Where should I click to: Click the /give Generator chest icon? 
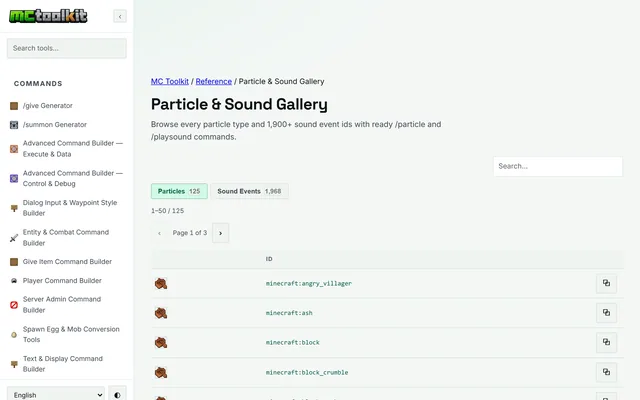point(14,106)
